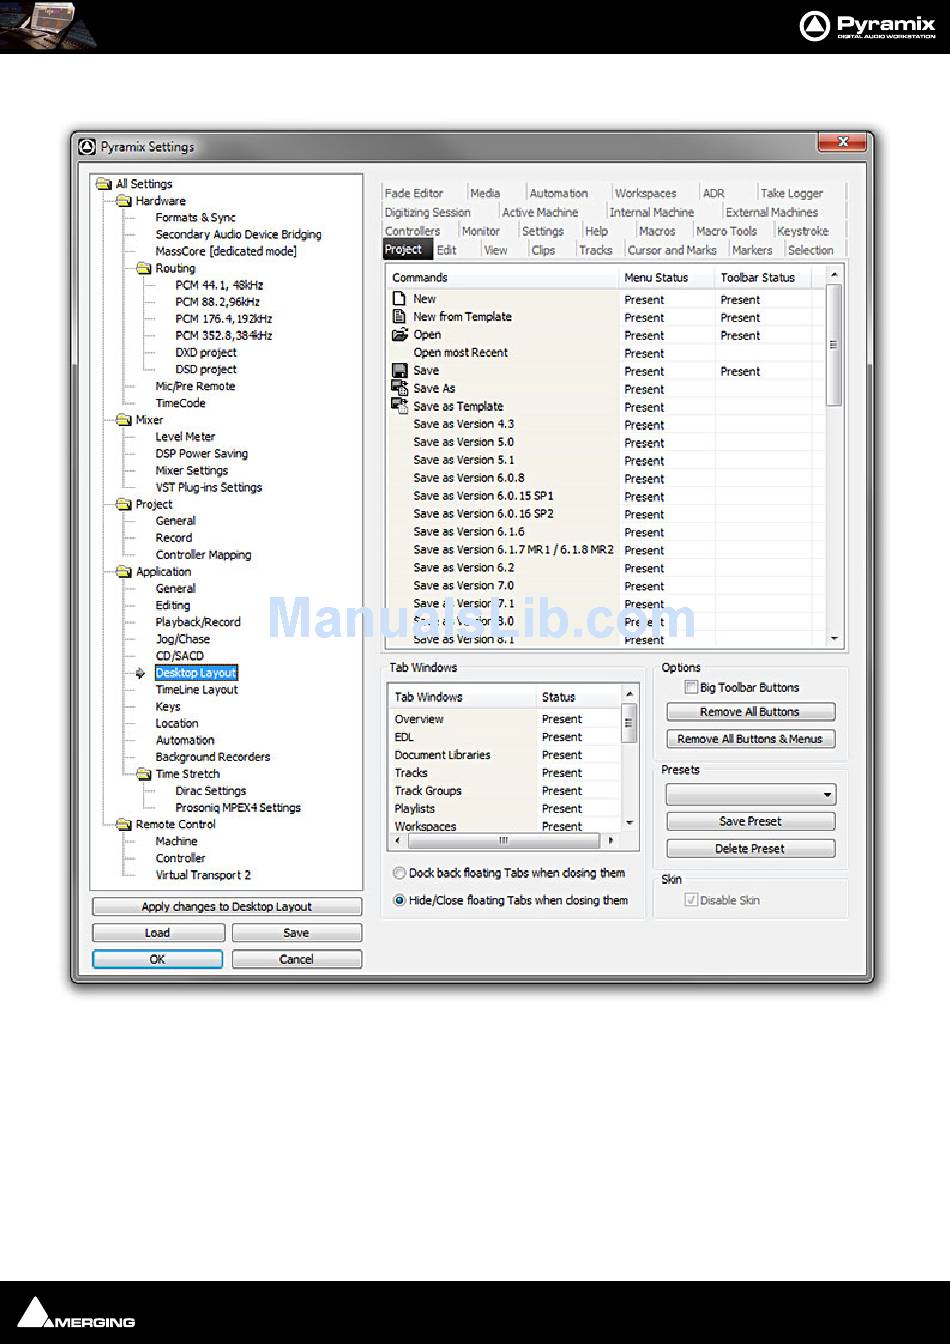Click the Open folder icon in Commands
This screenshot has width=950, height=1344.
400,335
